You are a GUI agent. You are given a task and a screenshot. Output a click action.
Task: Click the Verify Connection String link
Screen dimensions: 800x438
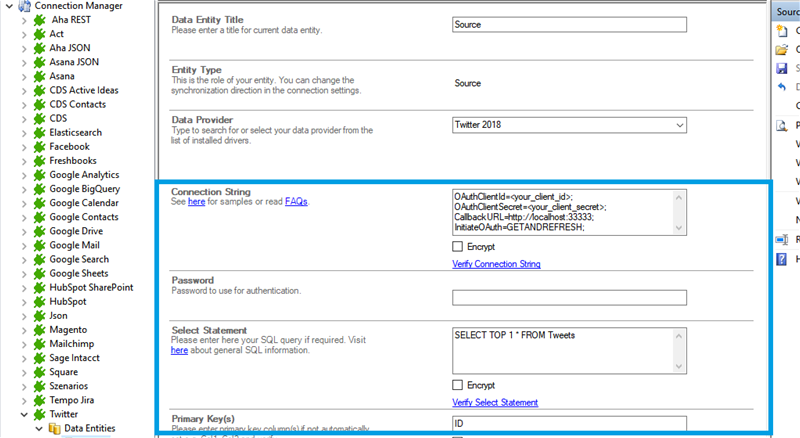(497, 264)
